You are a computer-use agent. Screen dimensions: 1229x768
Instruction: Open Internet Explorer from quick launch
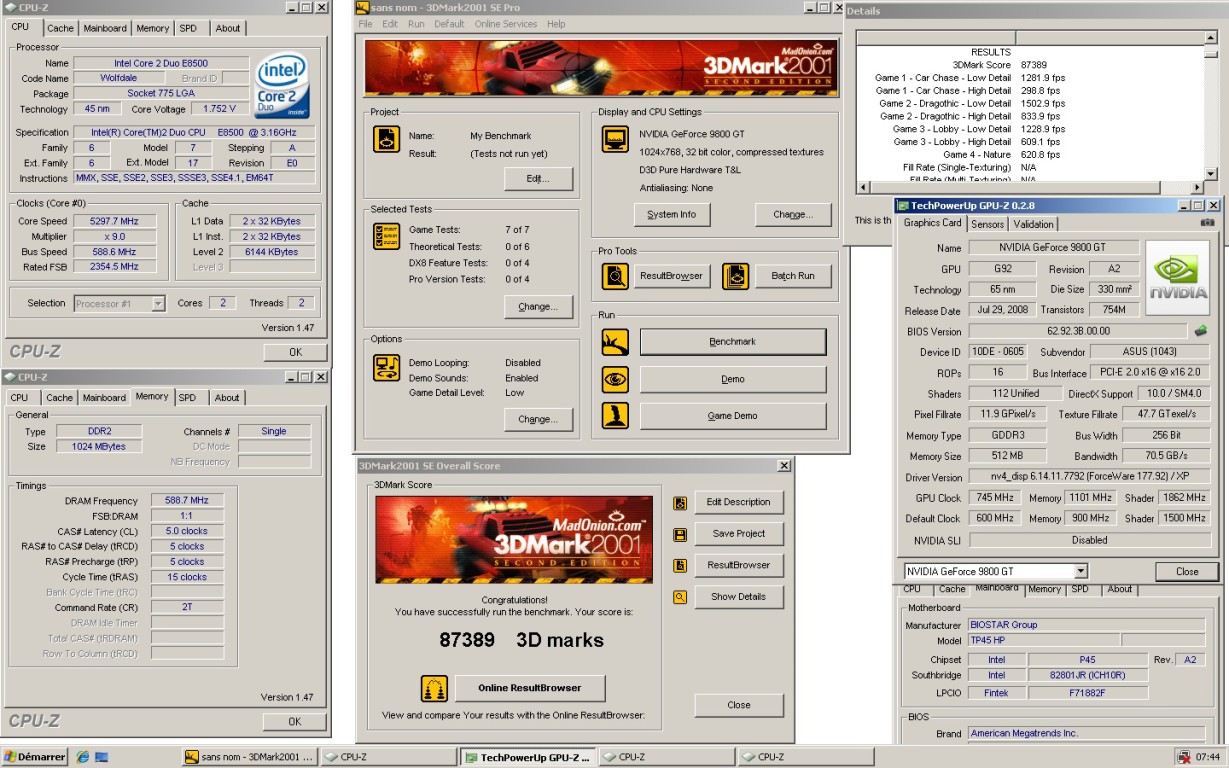click(x=82, y=757)
